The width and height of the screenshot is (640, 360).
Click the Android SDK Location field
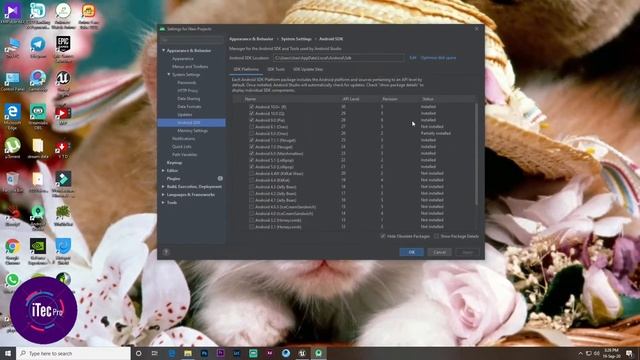point(339,58)
